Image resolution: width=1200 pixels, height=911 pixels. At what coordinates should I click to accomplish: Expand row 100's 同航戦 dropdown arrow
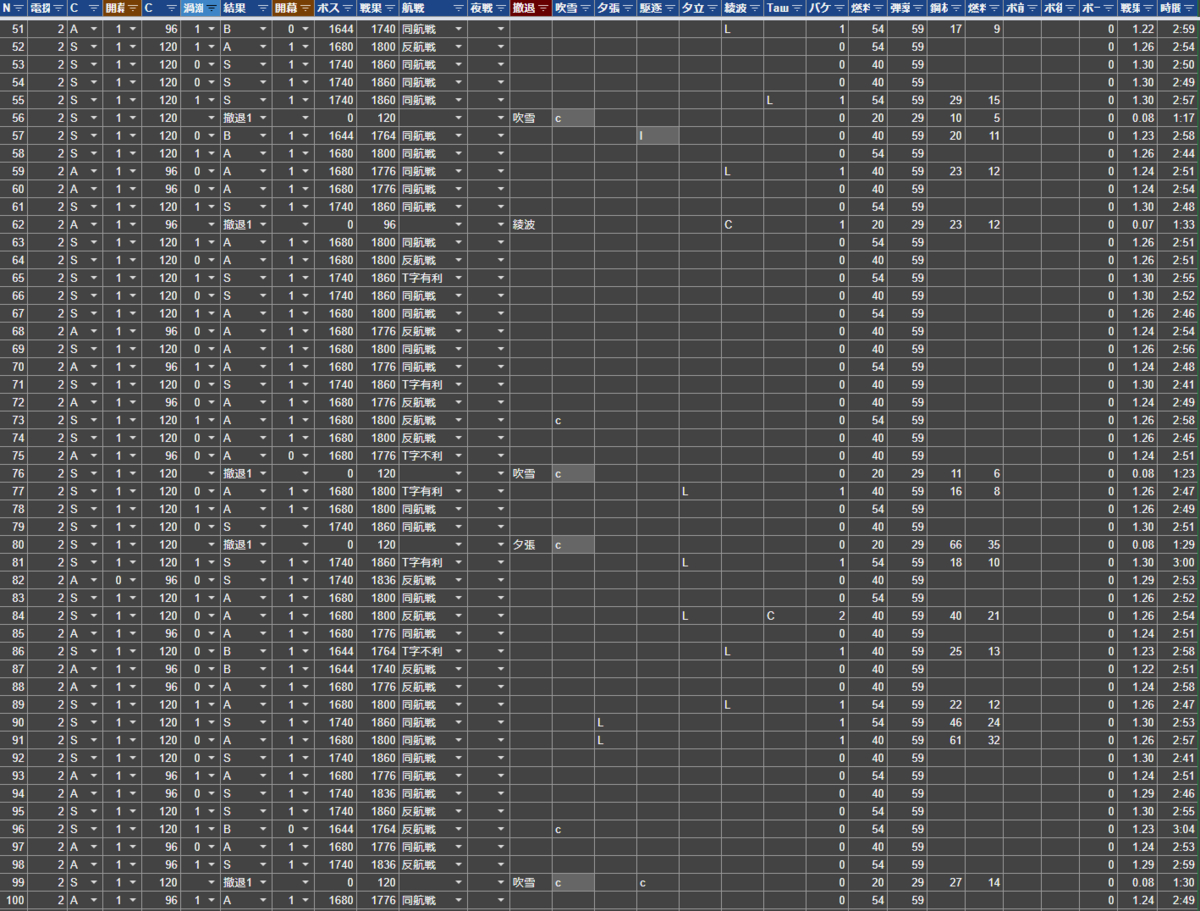(x=458, y=901)
